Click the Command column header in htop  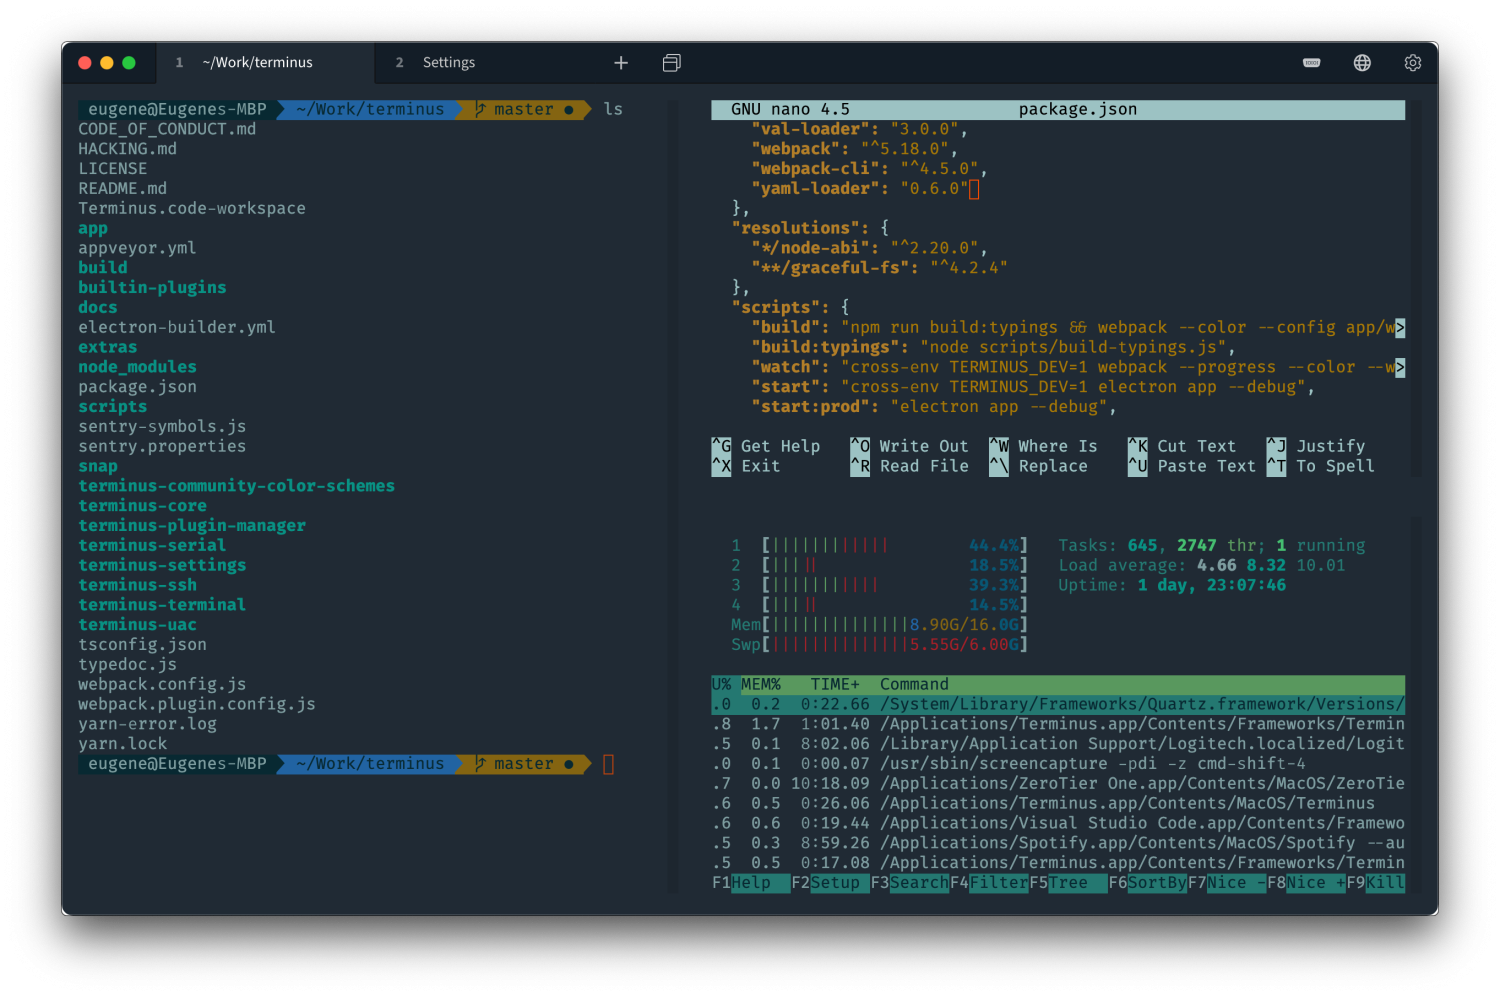point(914,685)
